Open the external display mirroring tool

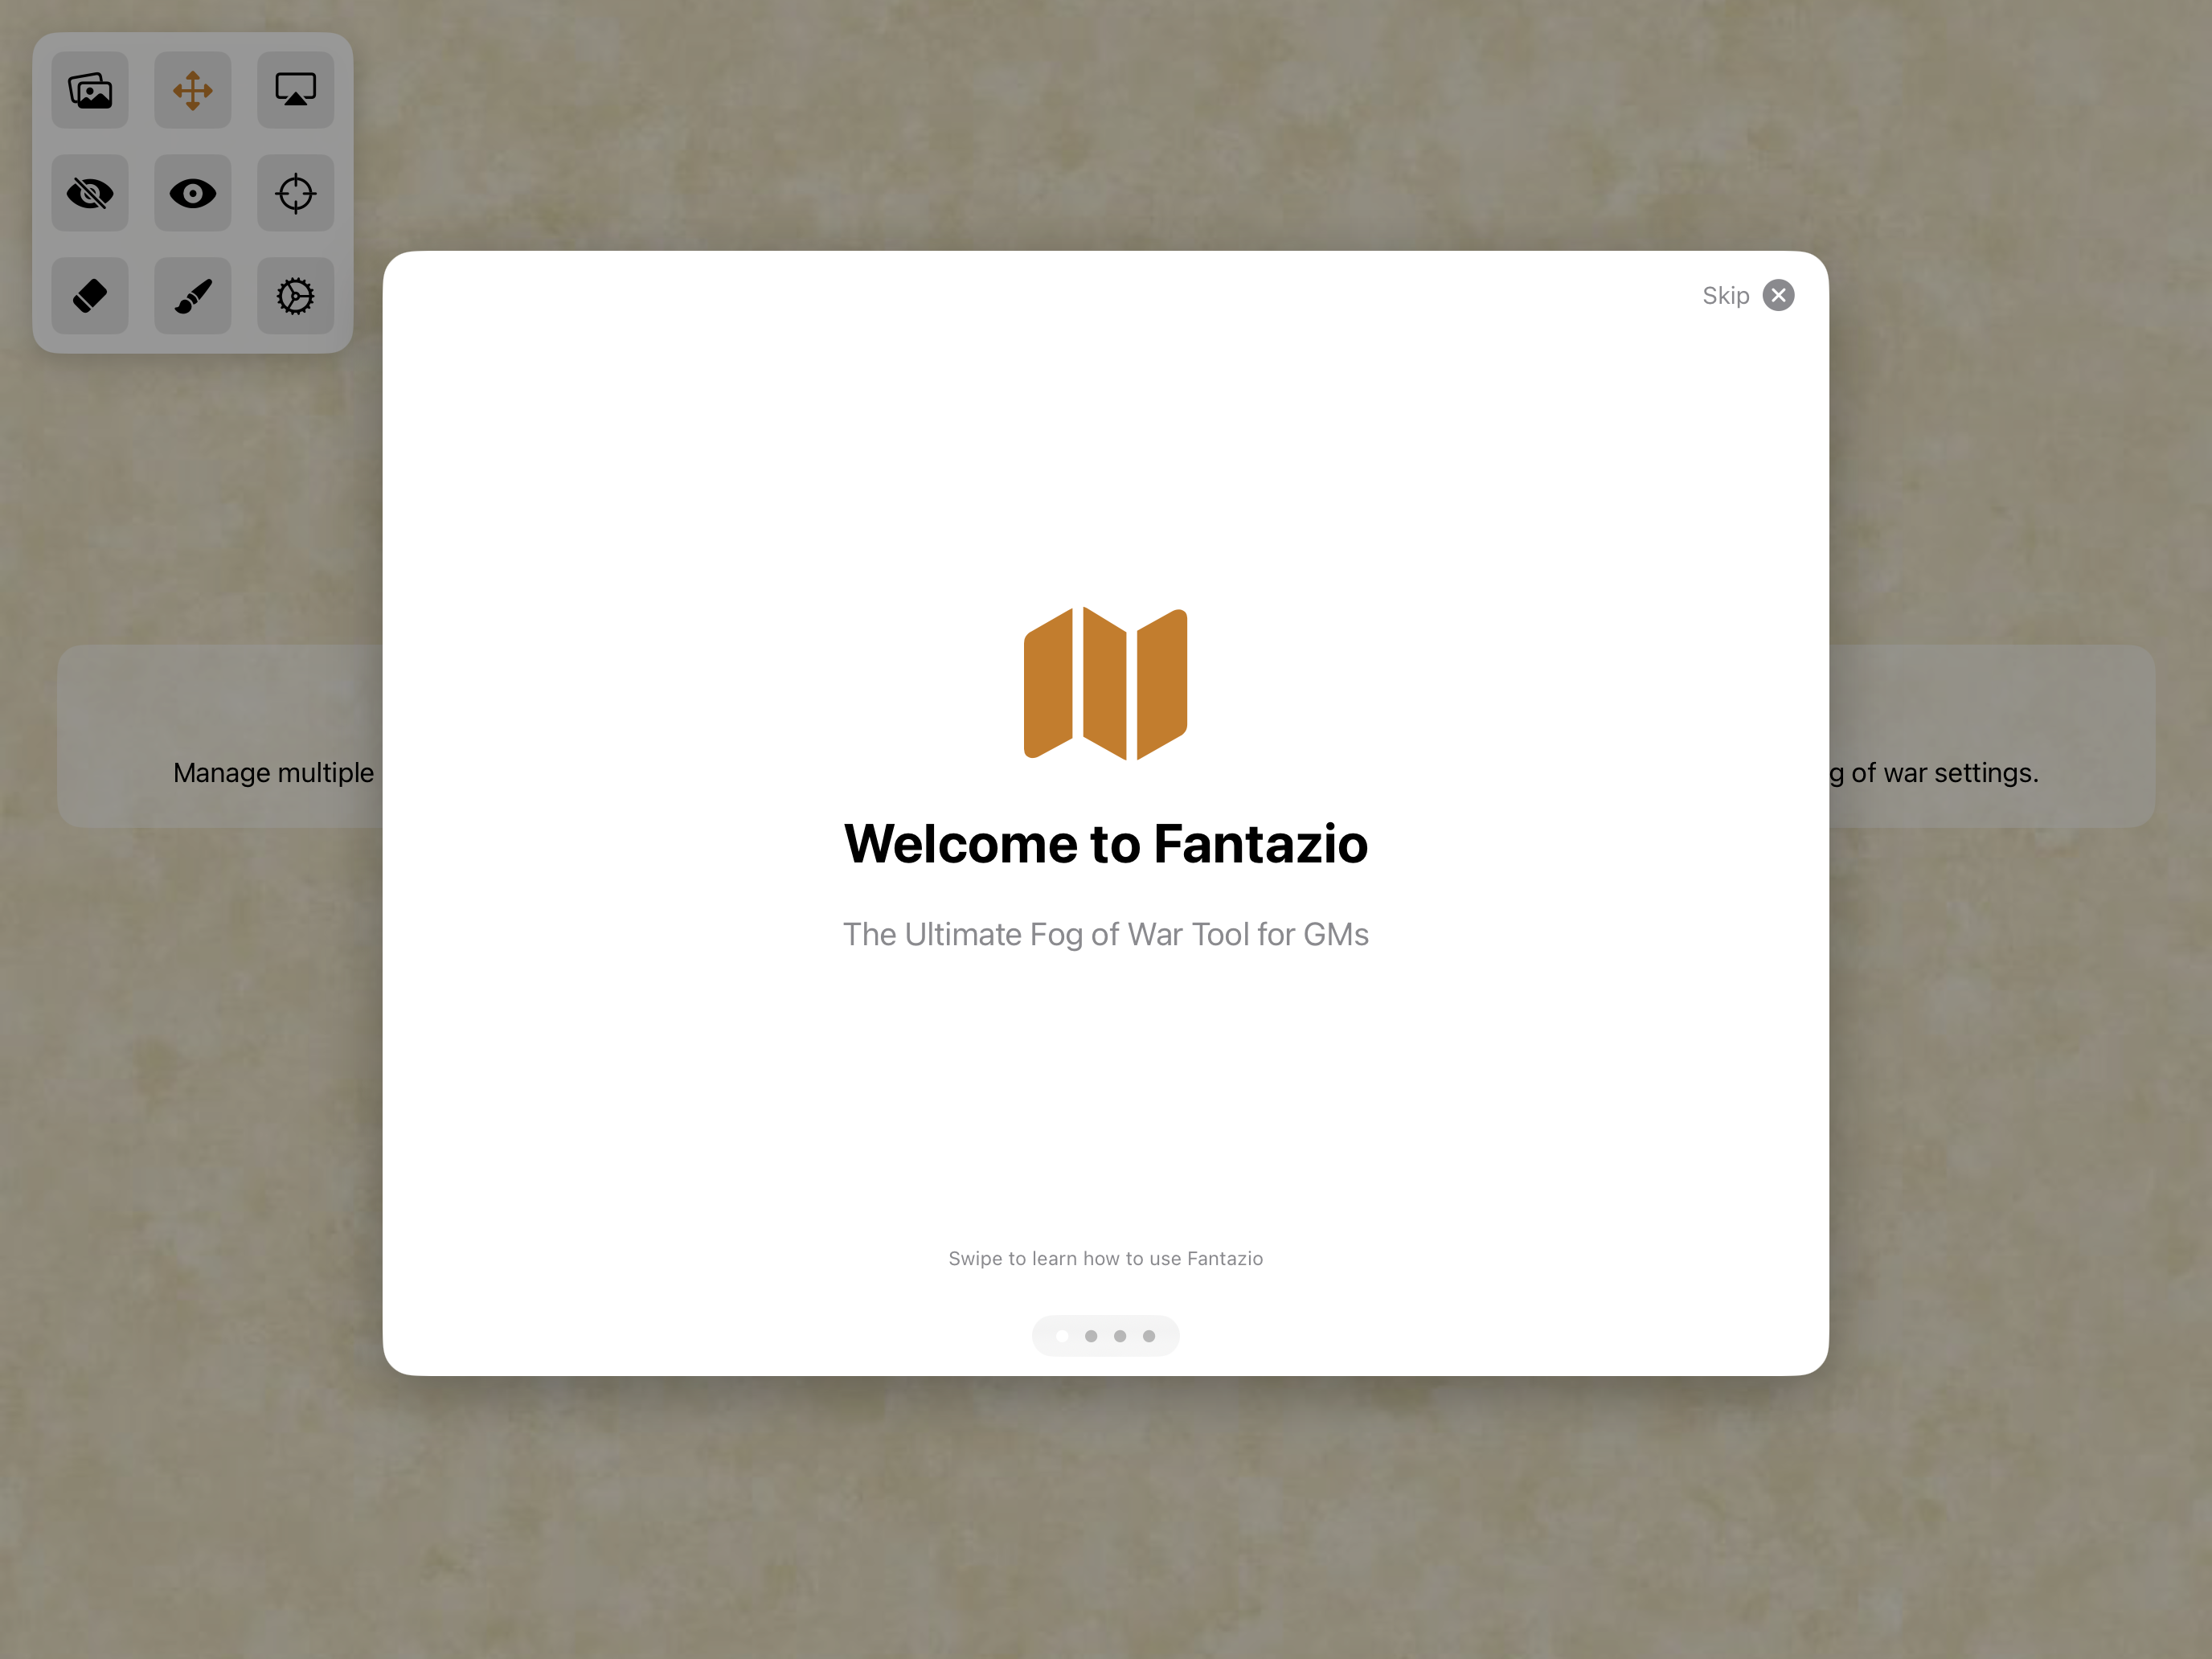(295, 90)
